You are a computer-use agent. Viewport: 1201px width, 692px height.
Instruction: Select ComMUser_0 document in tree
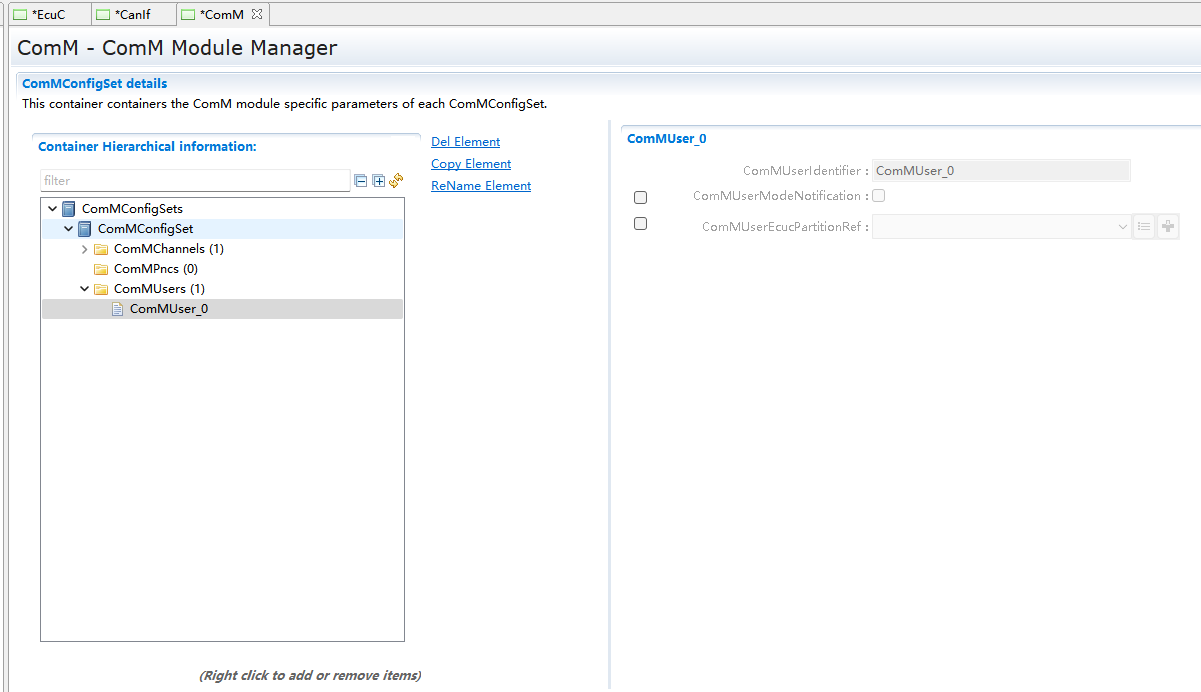(x=168, y=309)
